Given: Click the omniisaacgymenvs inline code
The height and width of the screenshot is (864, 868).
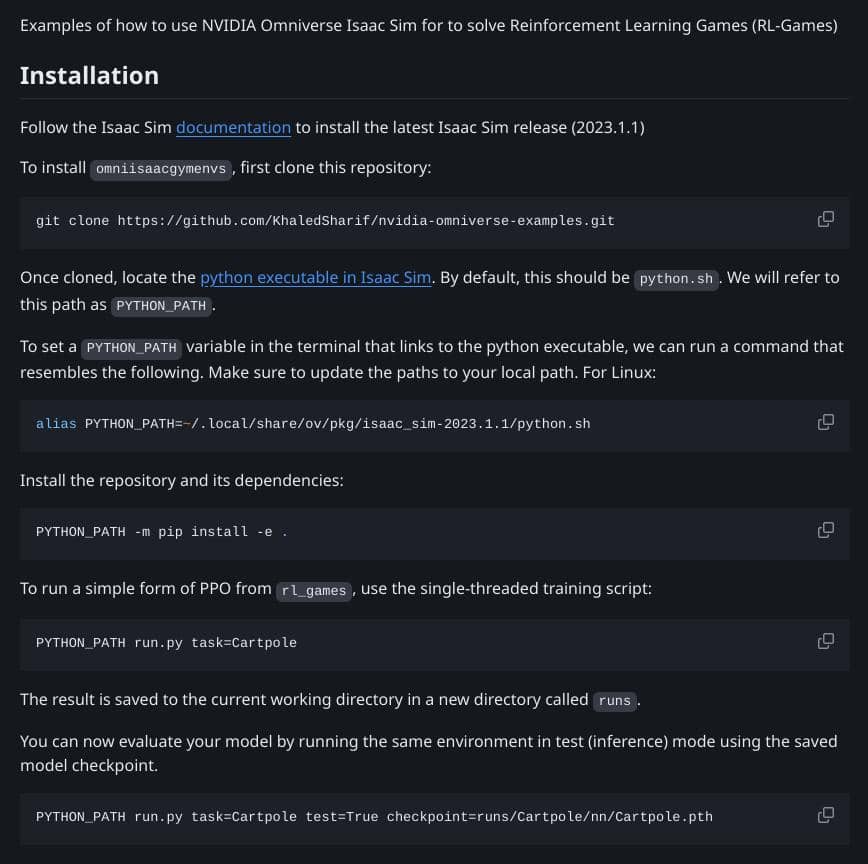Looking at the screenshot, I should click(161, 168).
